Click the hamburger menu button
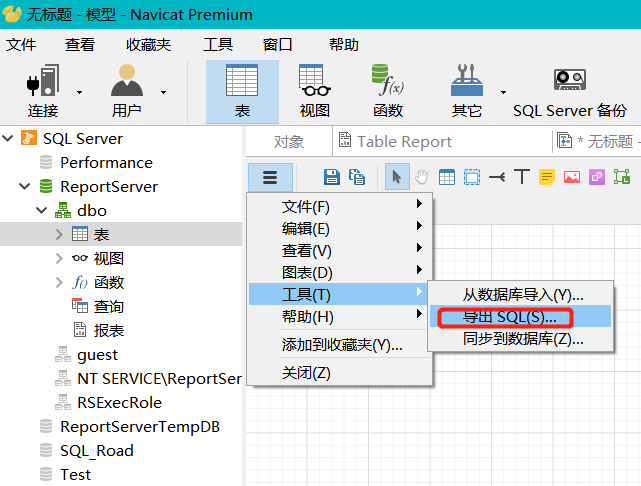The height and width of the screenshot is (486, 641). pos(270,177)
